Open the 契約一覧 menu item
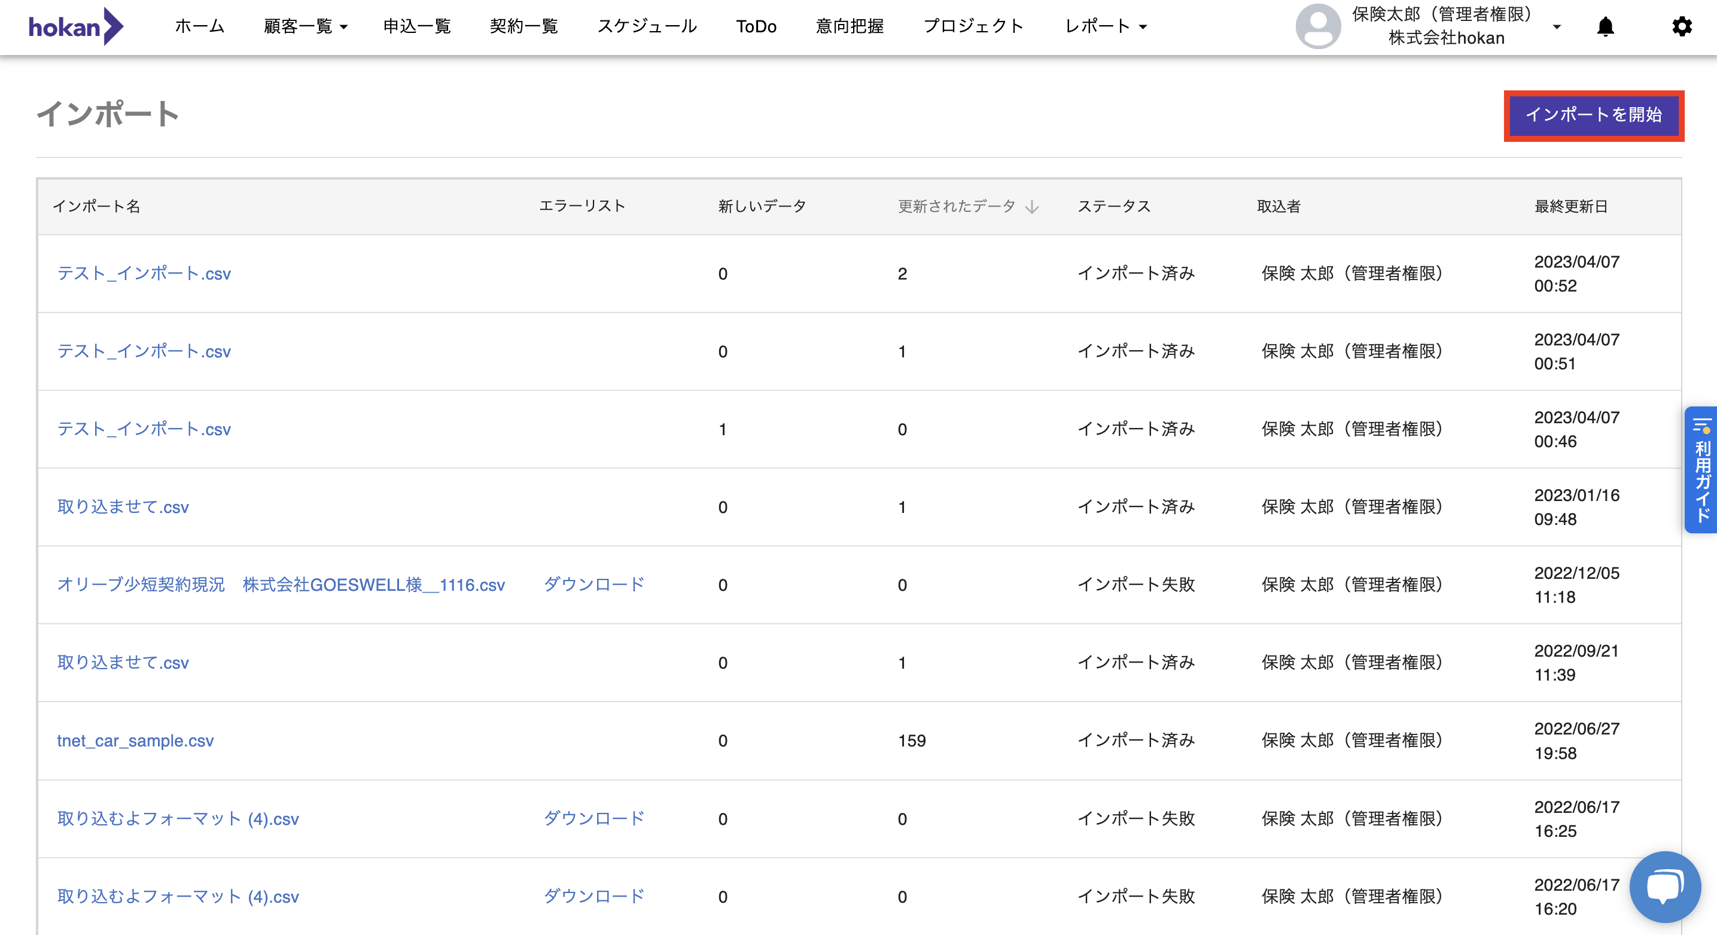Image resolution: width=1717 pixels, height=935 pixels. pos(523,27)
